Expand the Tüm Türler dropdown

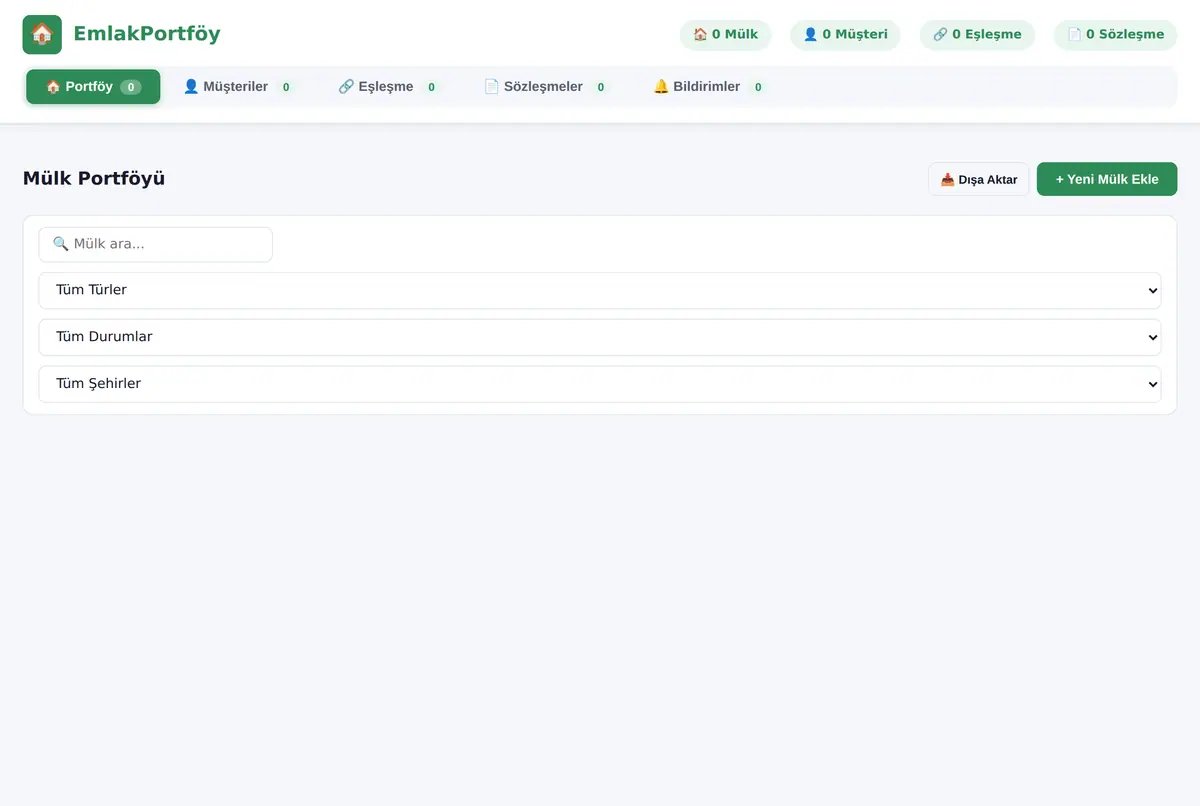[600, 290]
